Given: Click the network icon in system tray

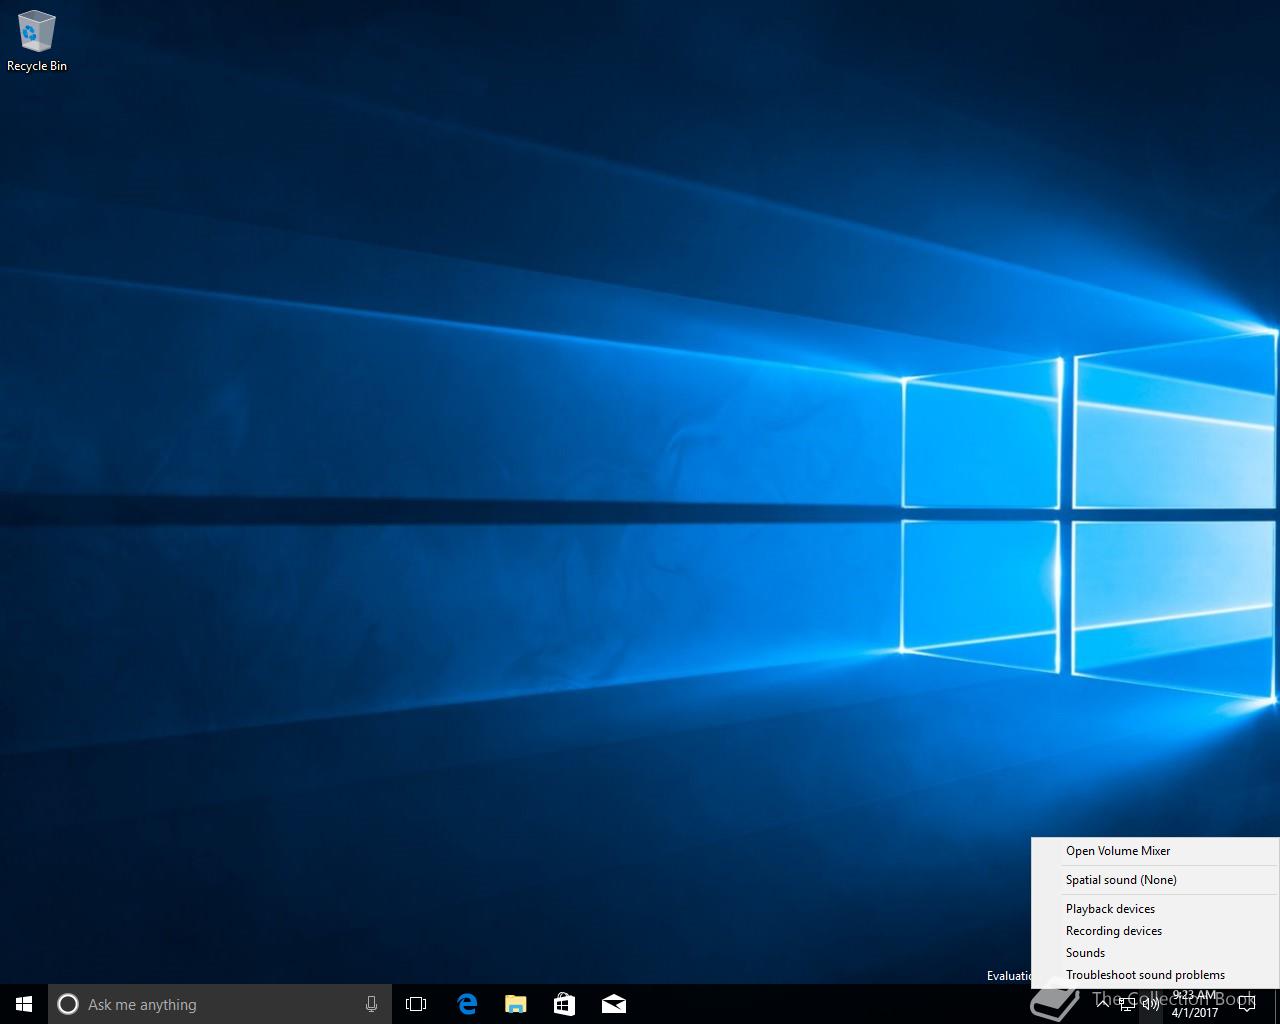Looking at the screenshot, I should coord(1127,1004).
